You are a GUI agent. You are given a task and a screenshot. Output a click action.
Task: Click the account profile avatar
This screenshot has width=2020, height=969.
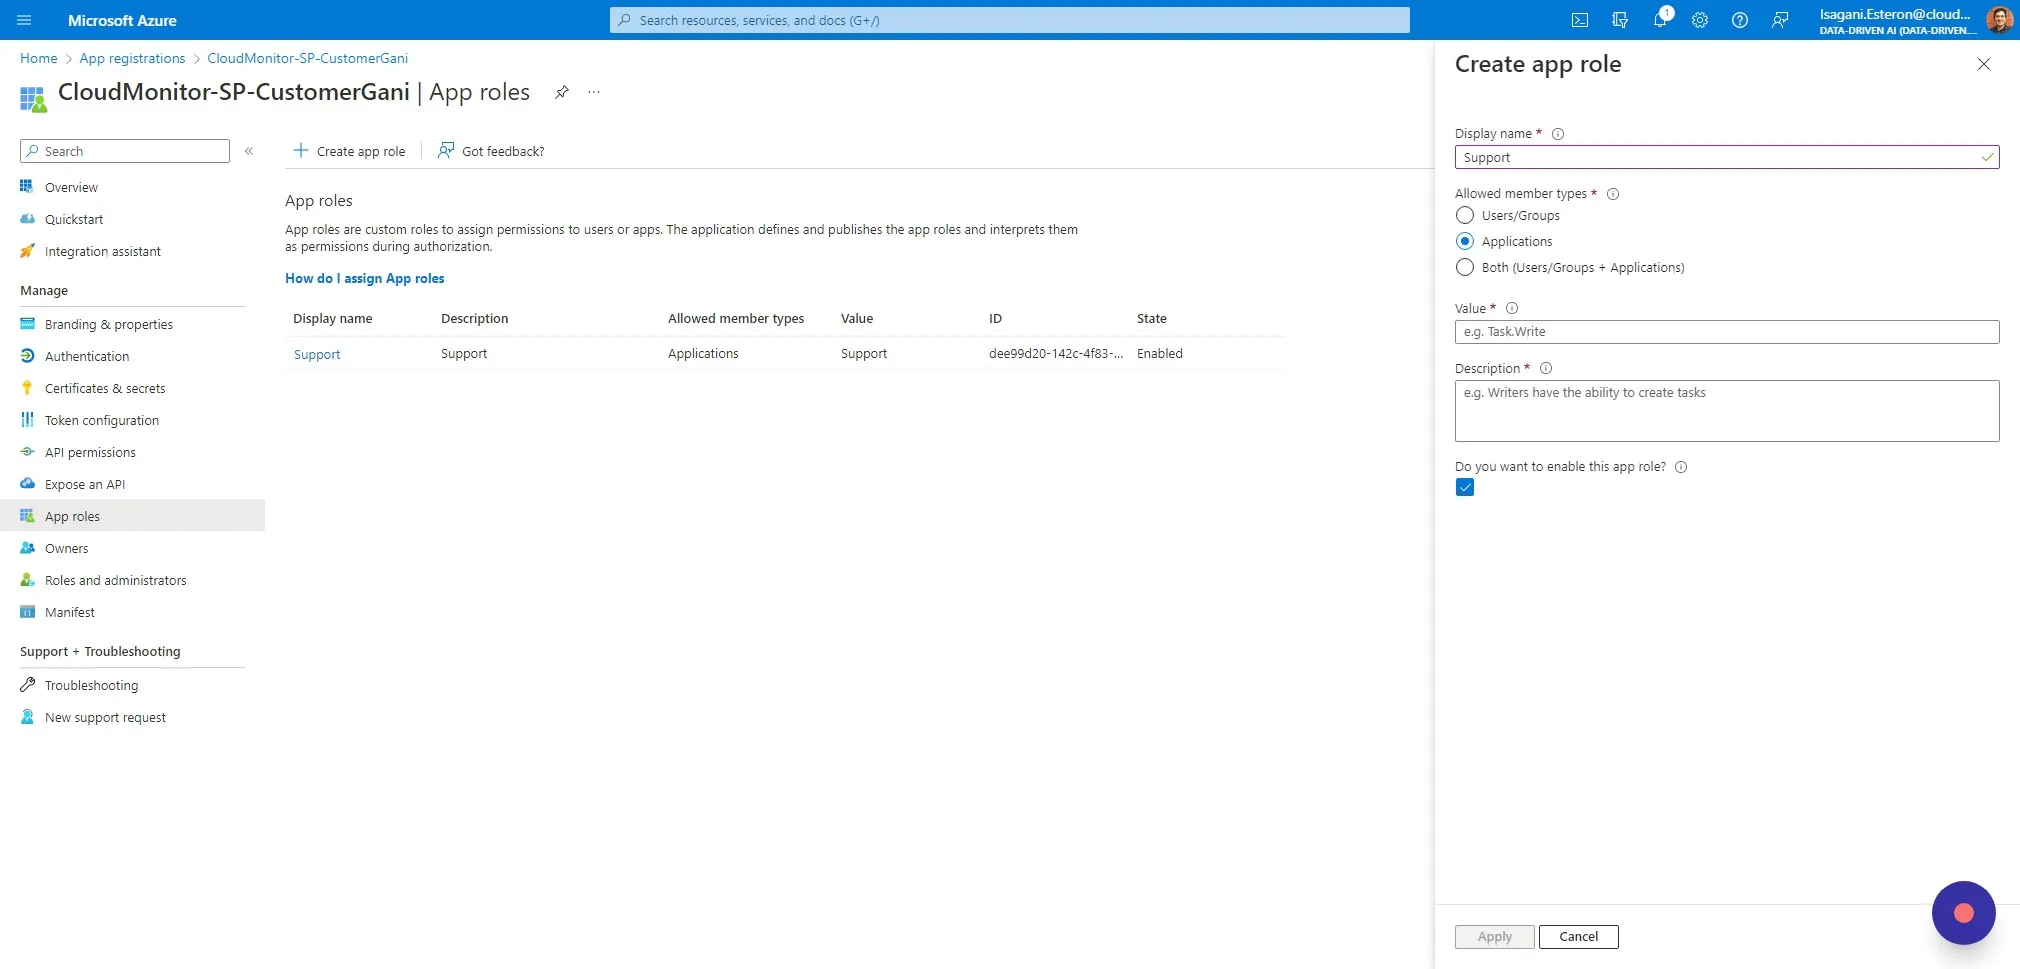coord(1999,20)
